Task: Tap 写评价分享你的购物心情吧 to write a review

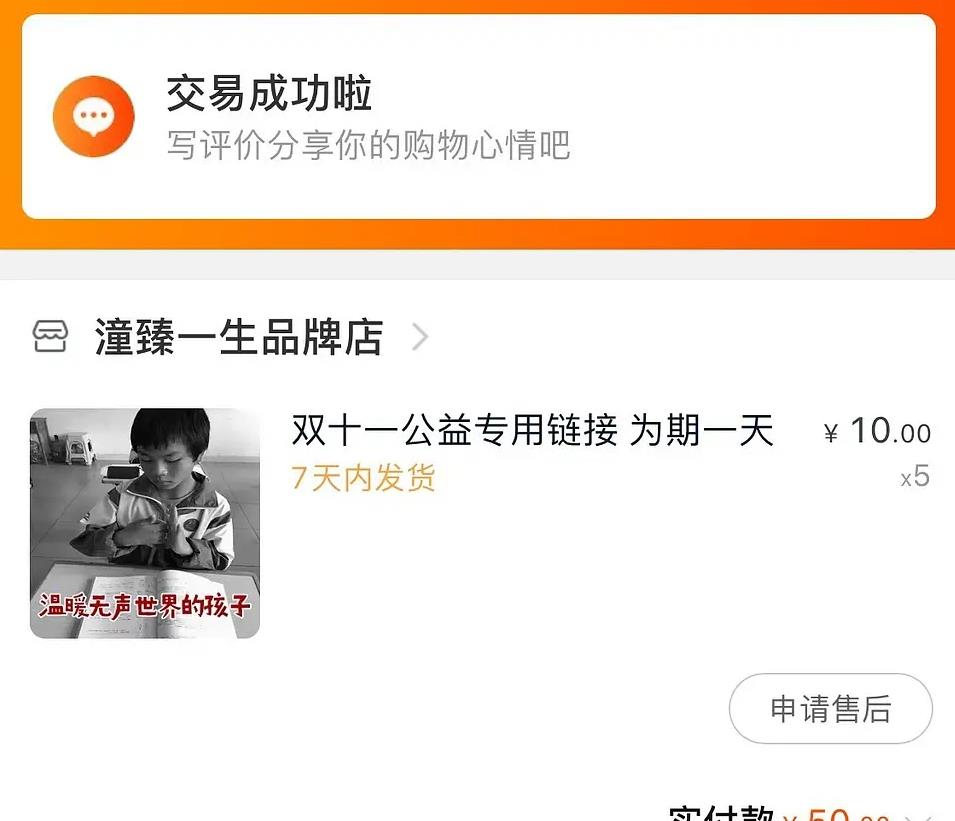Action: tap(368, 145)
